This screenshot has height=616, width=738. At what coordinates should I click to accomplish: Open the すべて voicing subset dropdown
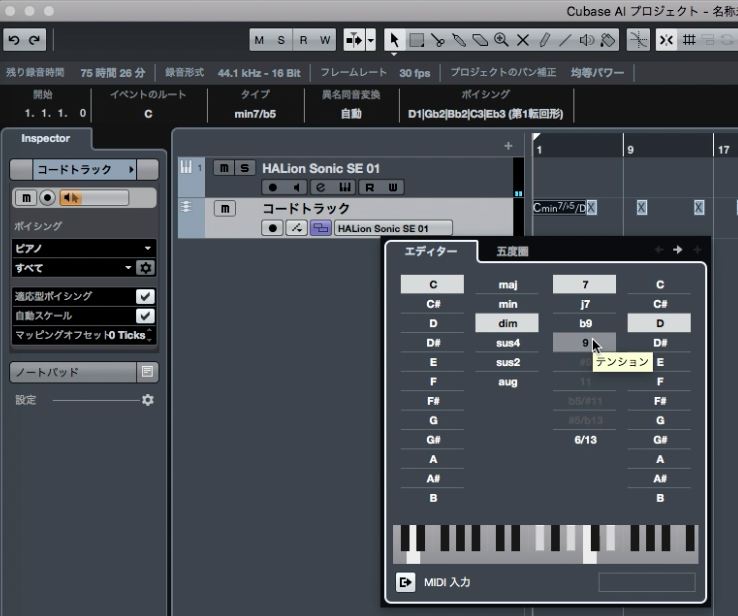pos(73,268)
